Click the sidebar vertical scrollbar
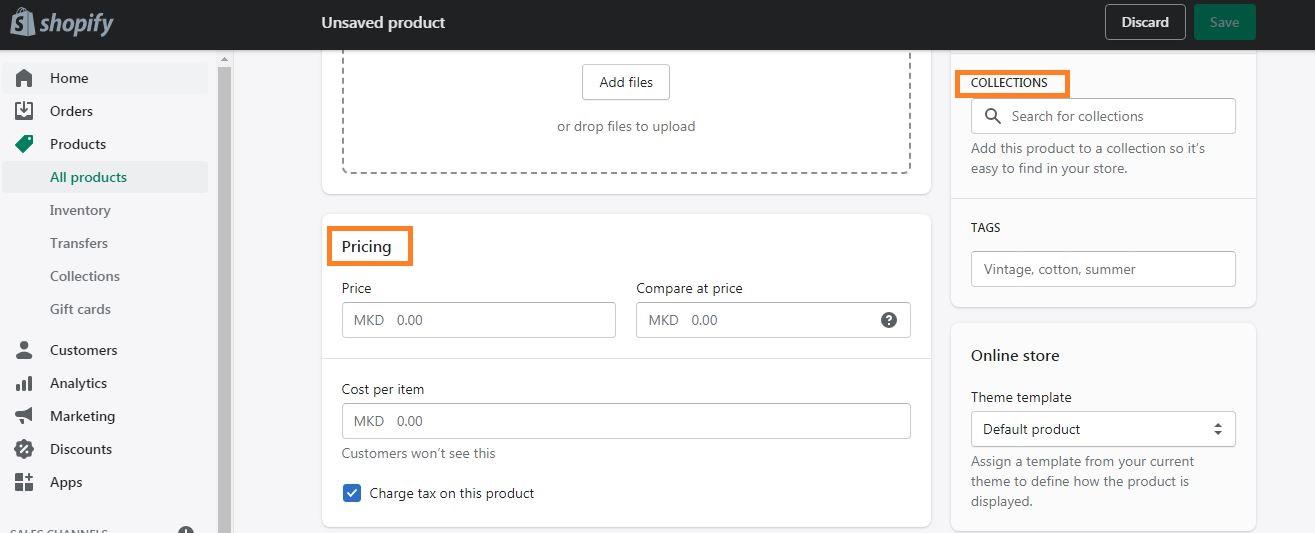 225,300
